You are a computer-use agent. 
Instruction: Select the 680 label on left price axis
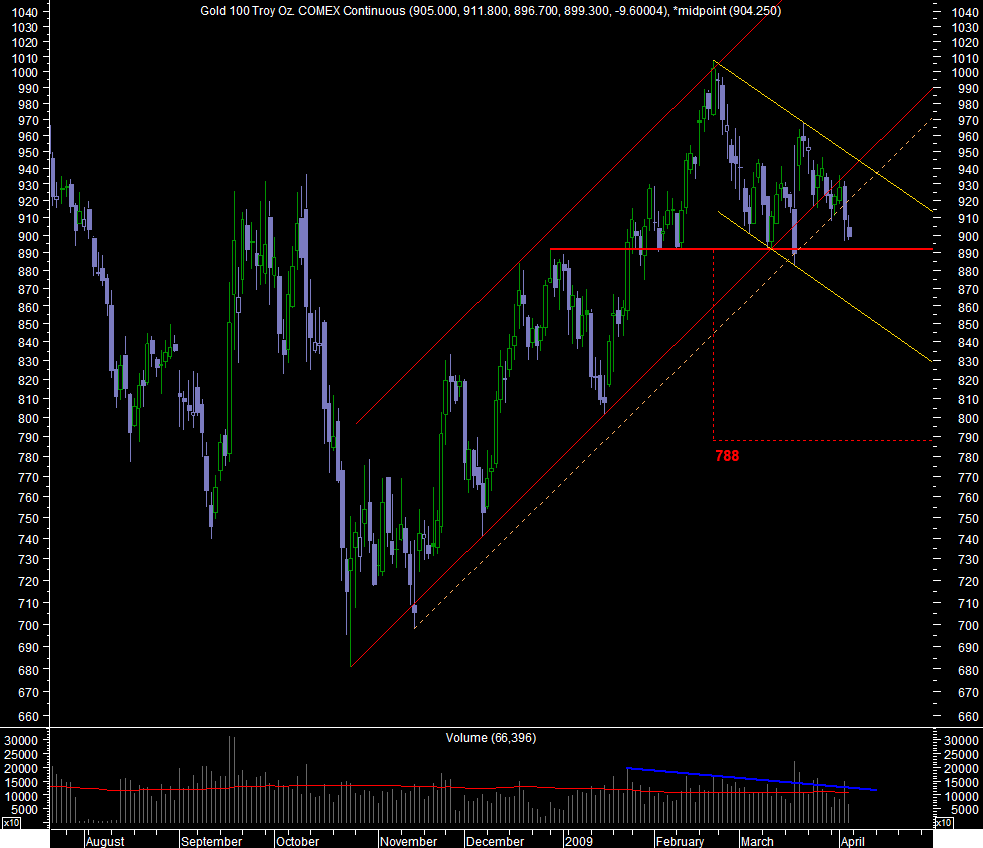(28, 670)
